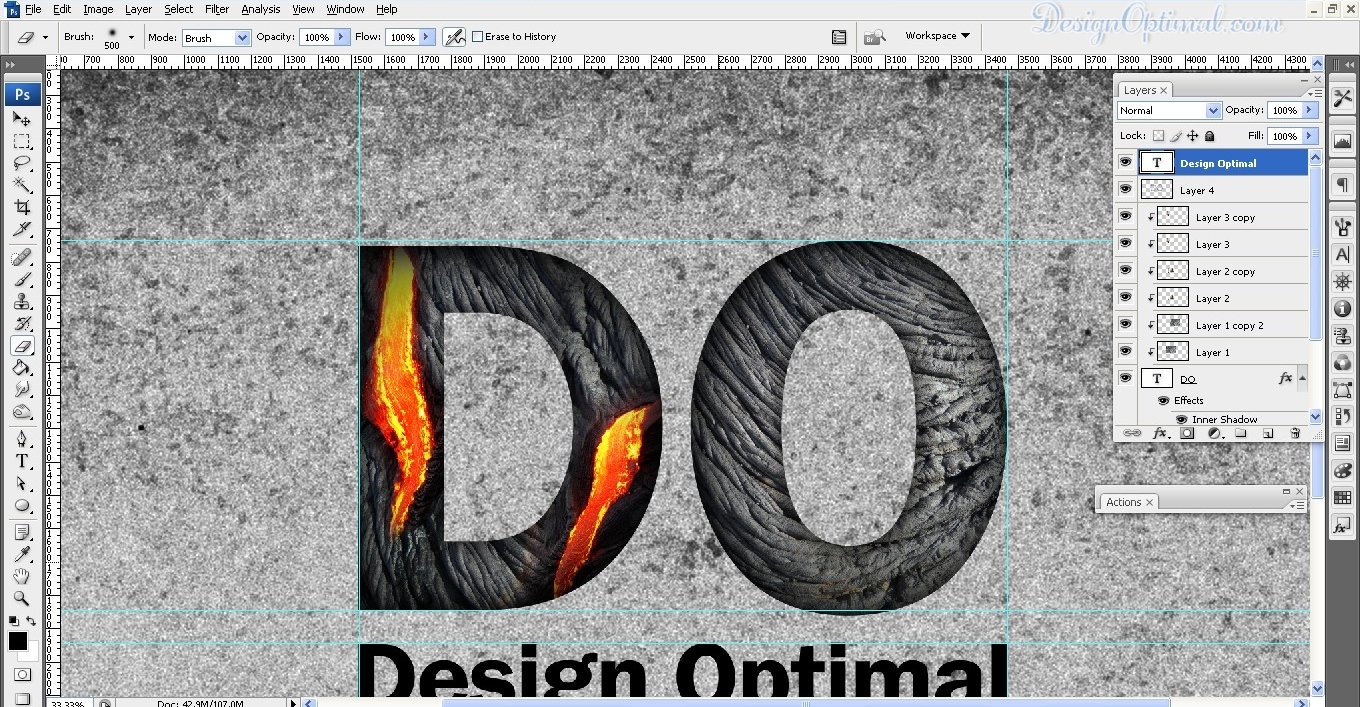Check the Erase to History box
This screenshot has height=707, width=1360.
[477, 37]
